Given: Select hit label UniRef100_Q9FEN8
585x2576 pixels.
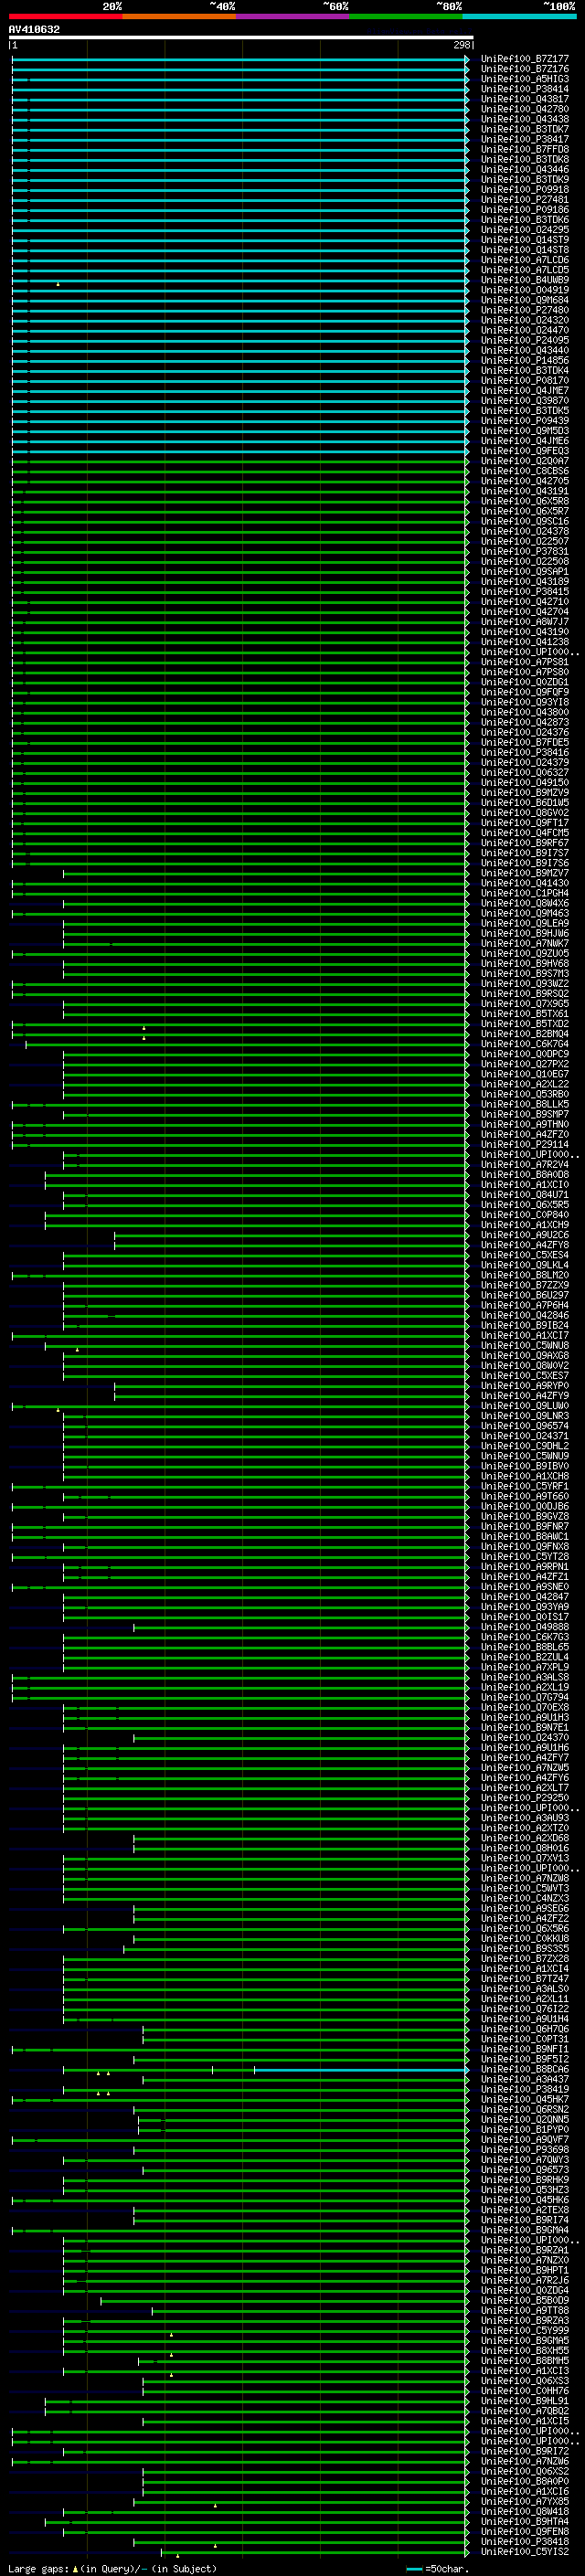Looking at the screenshot, I should point(525,2531).
